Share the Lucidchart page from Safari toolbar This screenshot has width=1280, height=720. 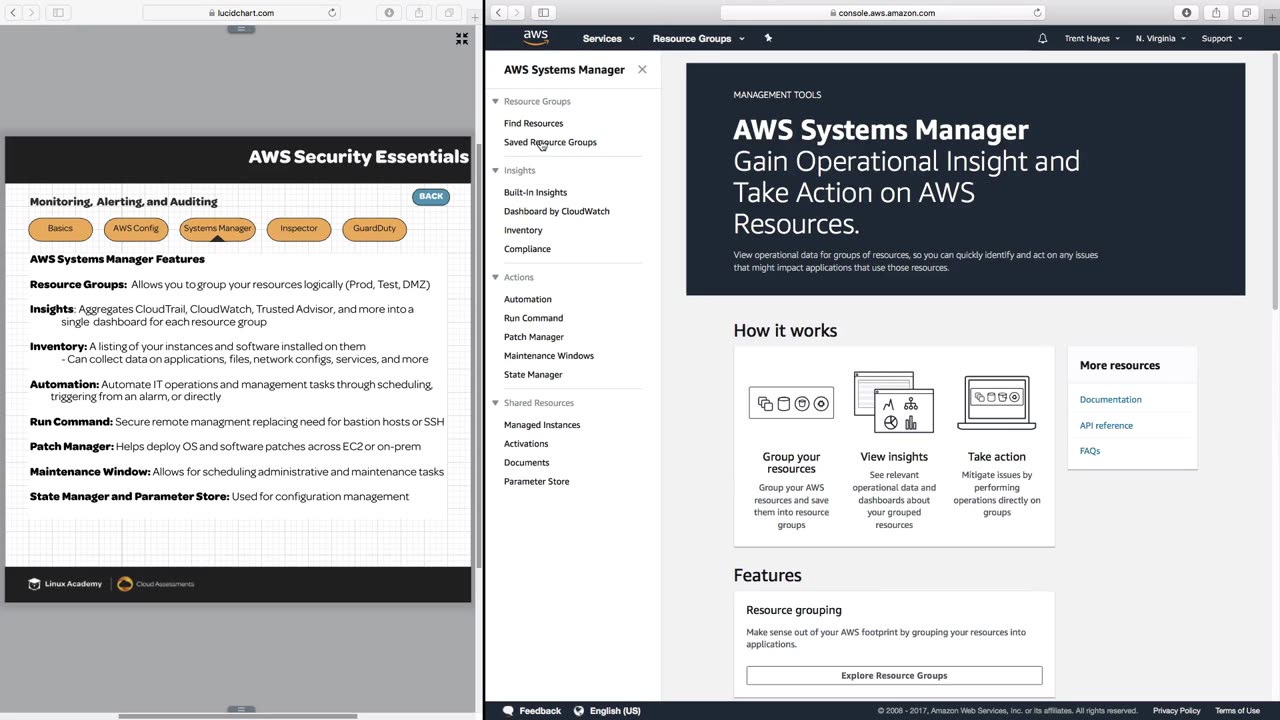(x=419, y=12)
